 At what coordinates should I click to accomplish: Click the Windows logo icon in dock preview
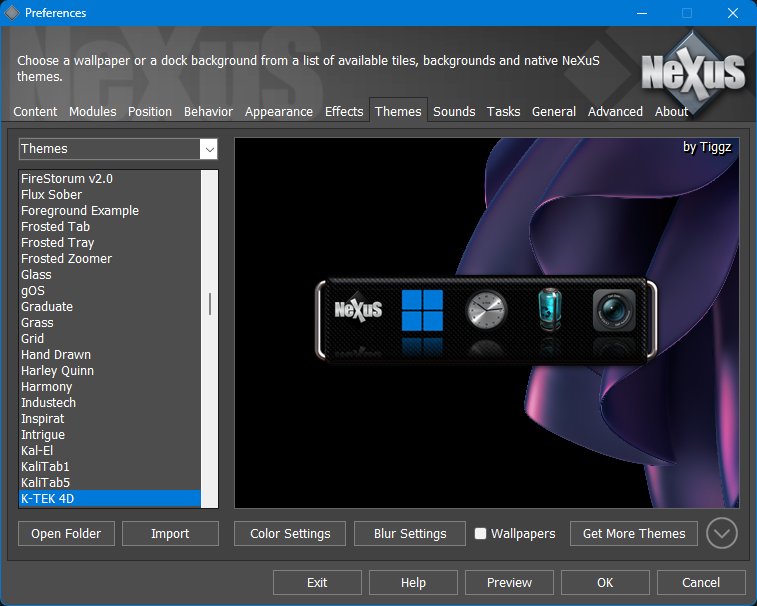pyautogui.click(x=422, y=310)
